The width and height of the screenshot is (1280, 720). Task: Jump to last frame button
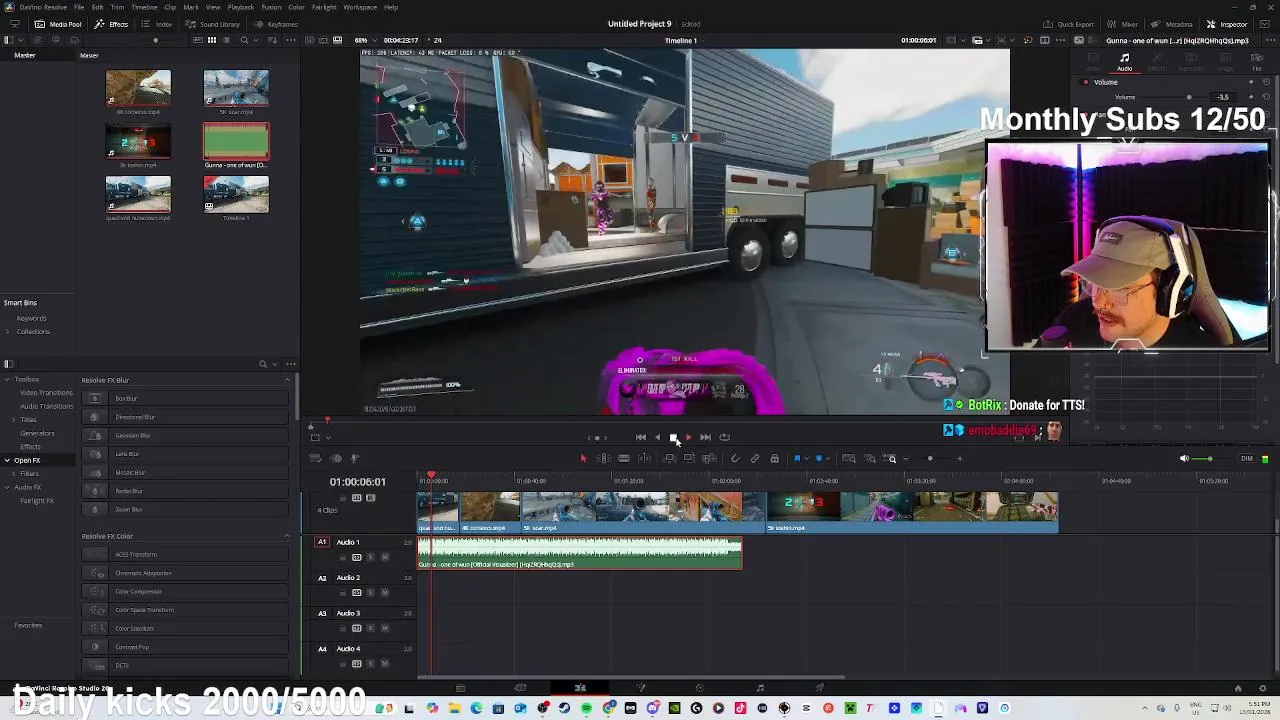pos(705,437)
